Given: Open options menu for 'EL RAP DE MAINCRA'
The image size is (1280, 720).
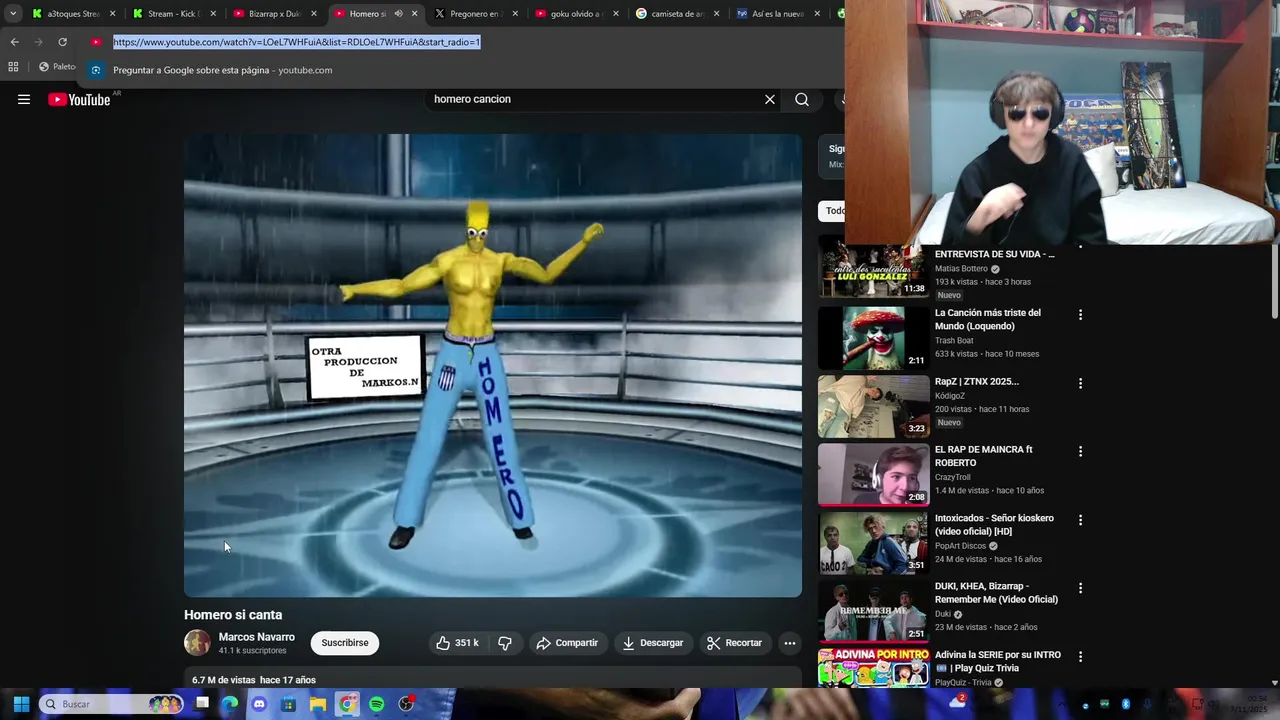Looking at the screenshot, I should [x=1080, y=451].
